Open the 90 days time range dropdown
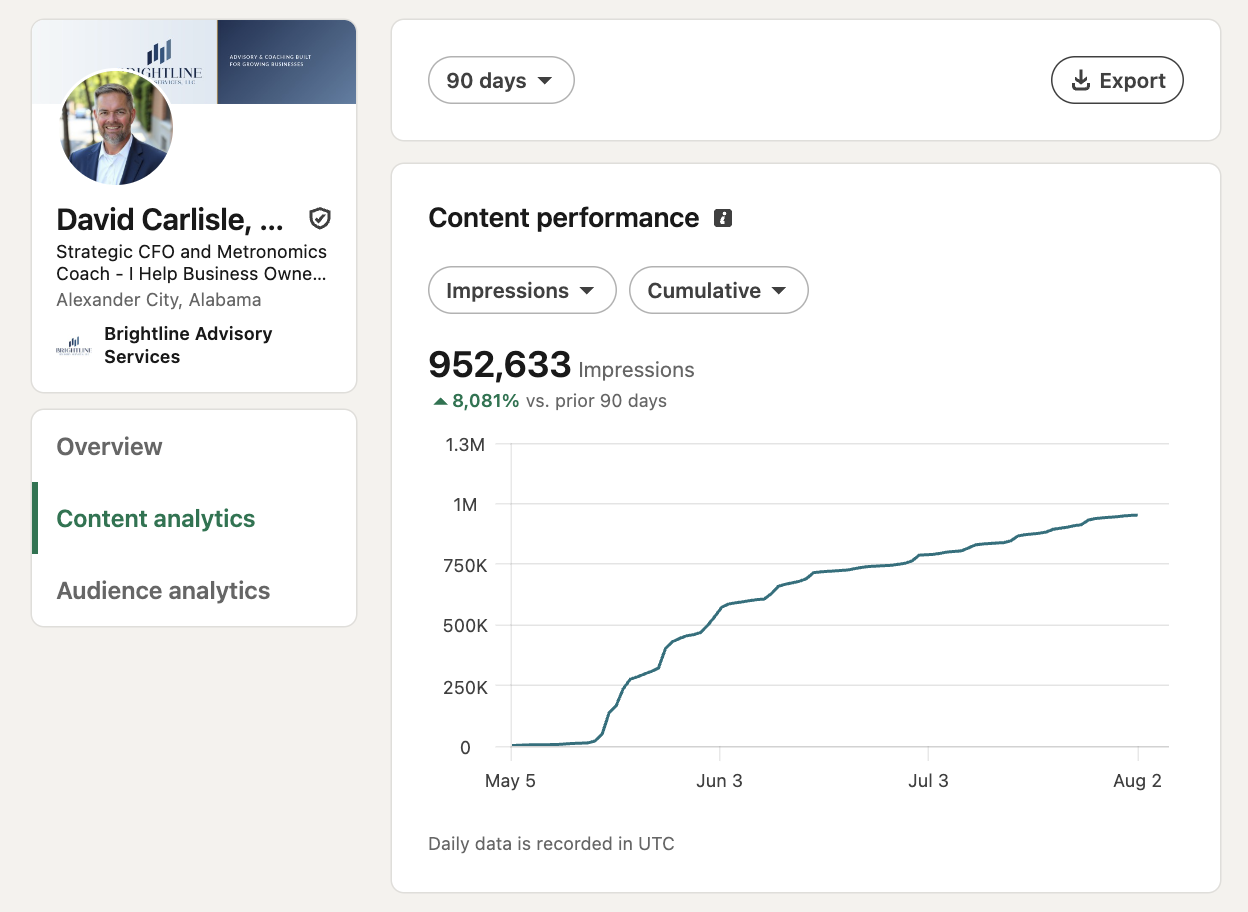This screenshot has width=1248, height=912. tap(501, 80)
